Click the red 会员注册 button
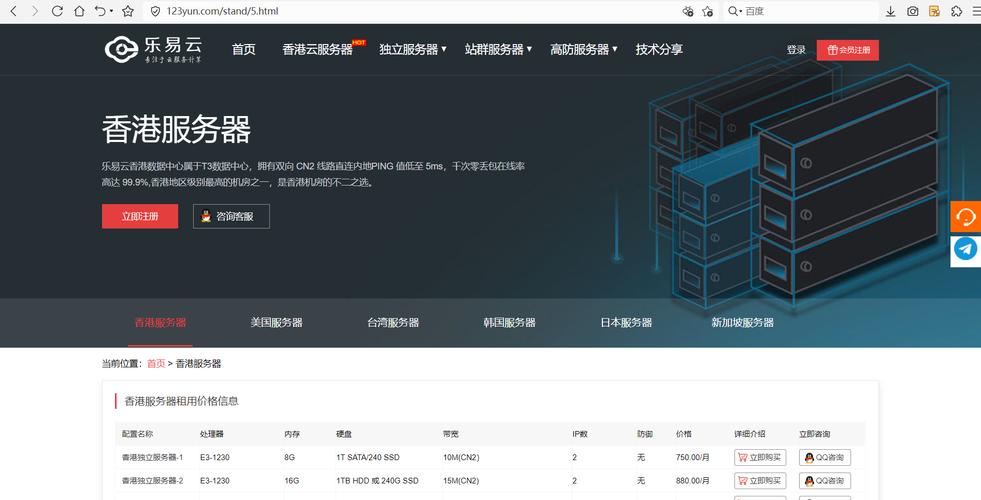The width and height of the screenshot is (981, 500). click(x=848, y=50)
